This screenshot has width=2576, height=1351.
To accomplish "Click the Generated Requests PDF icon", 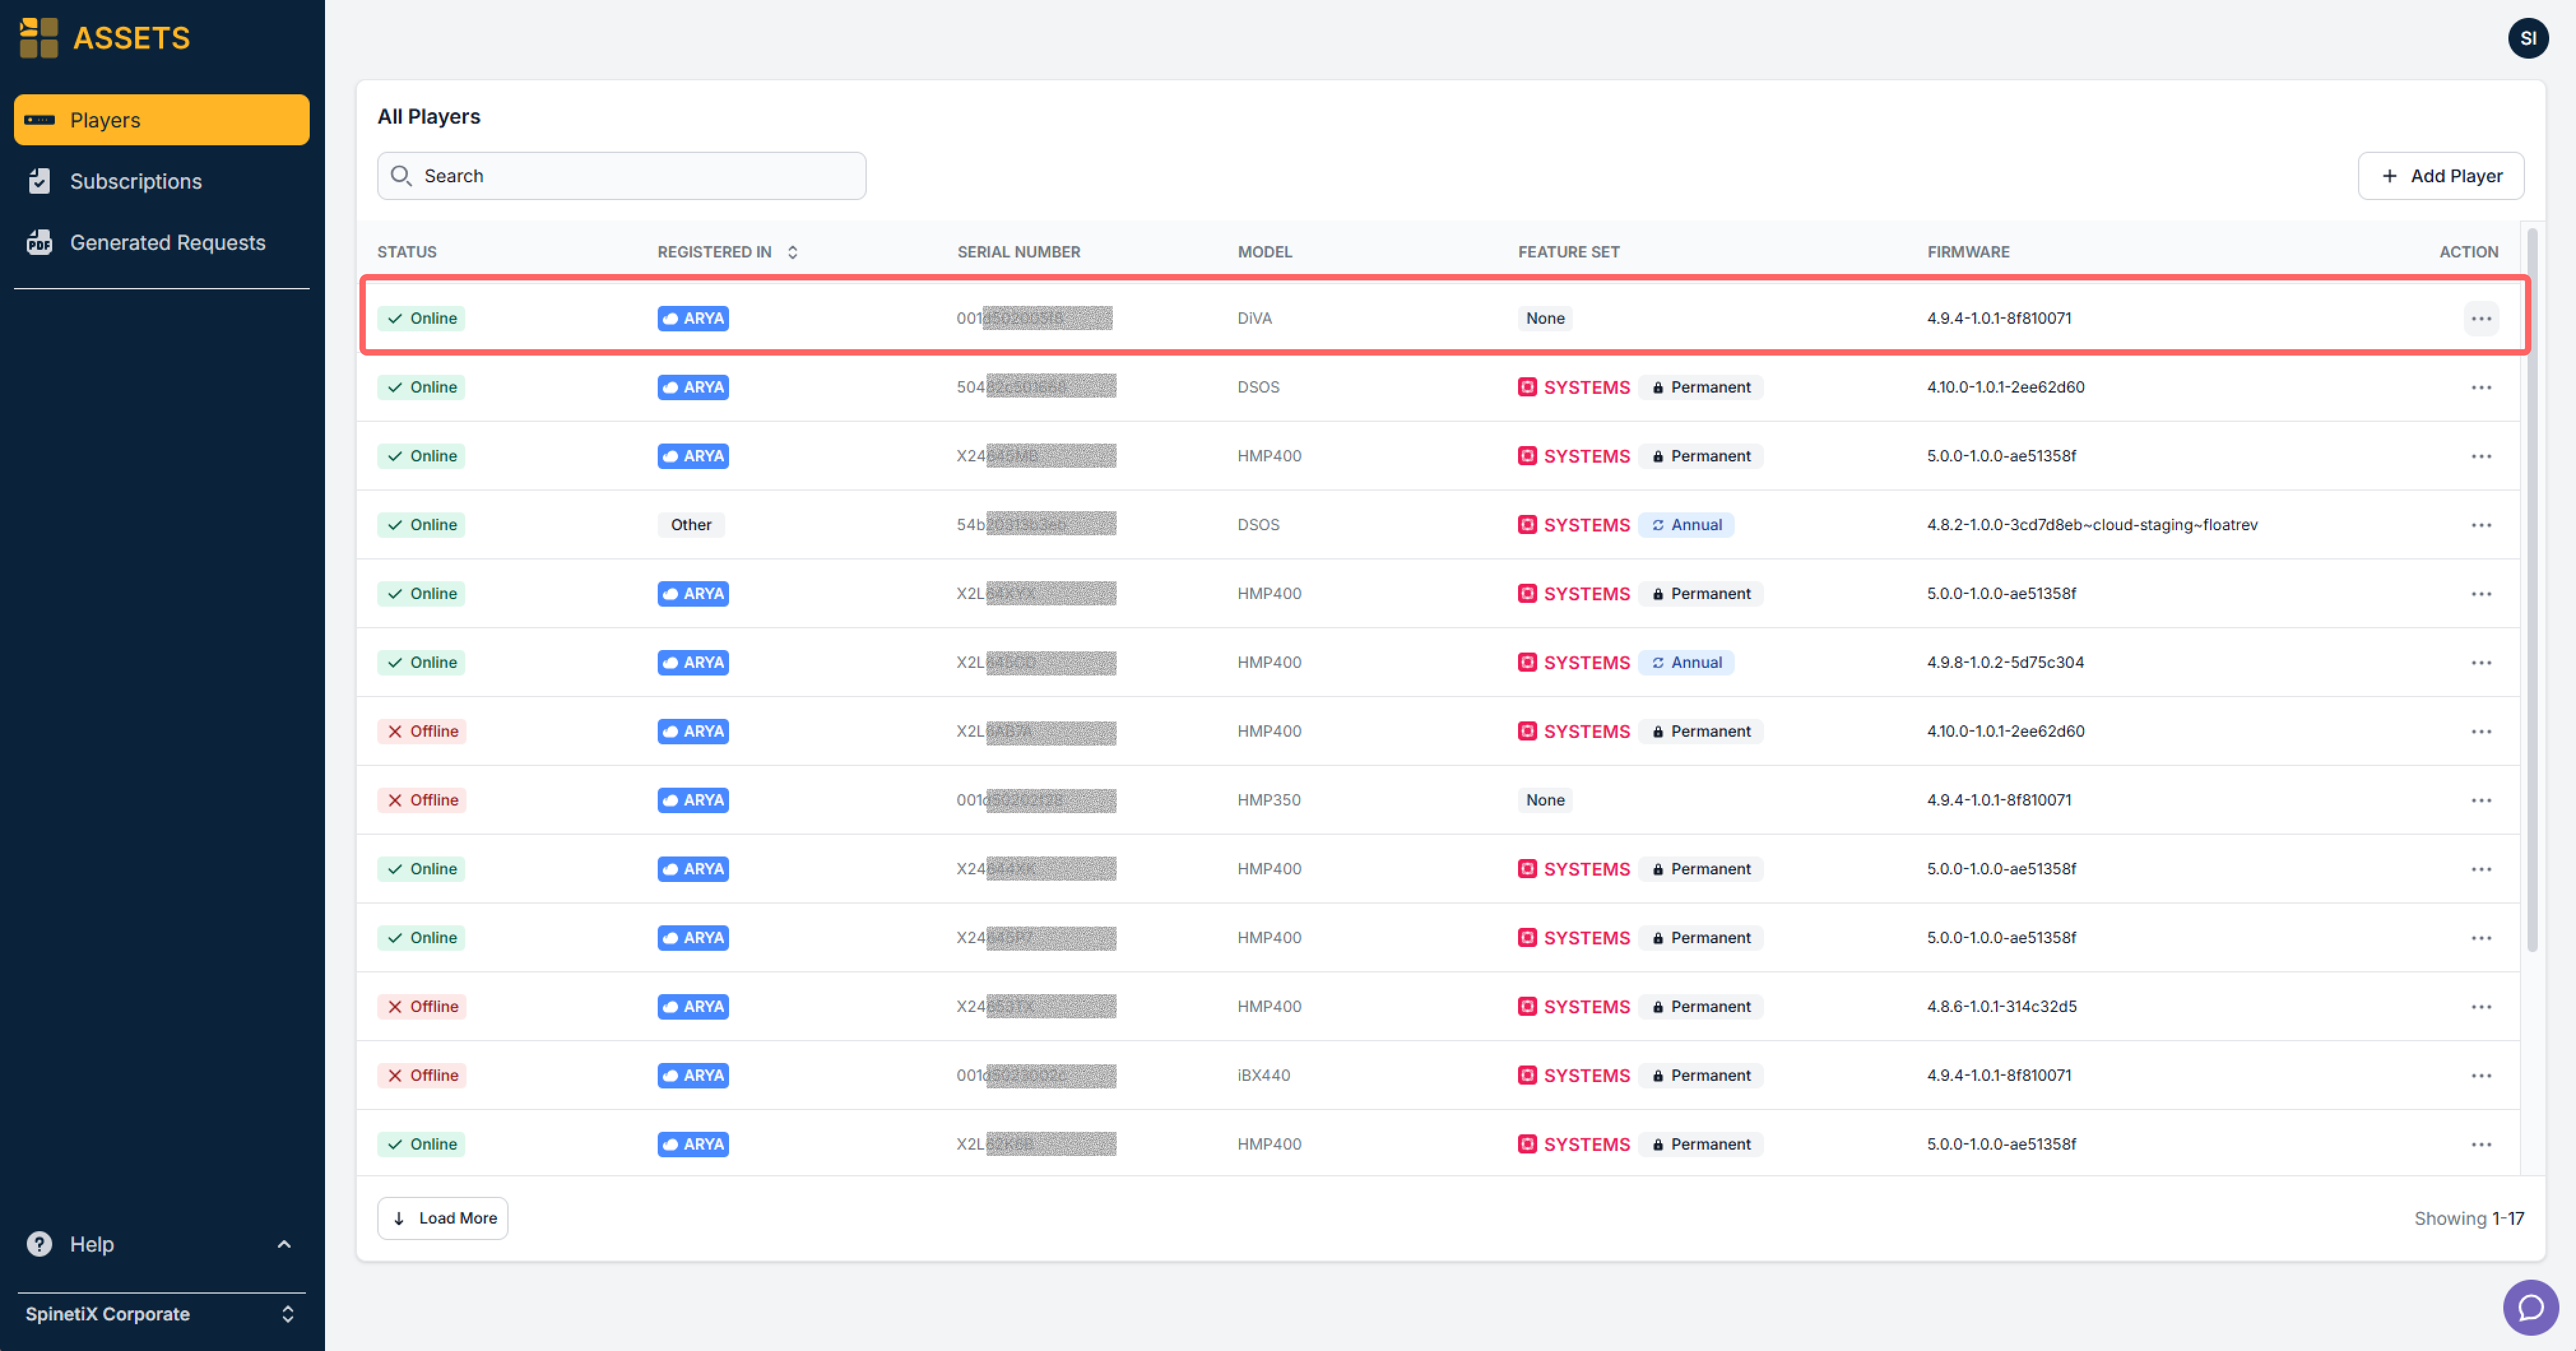I will (x=39, y=242).
